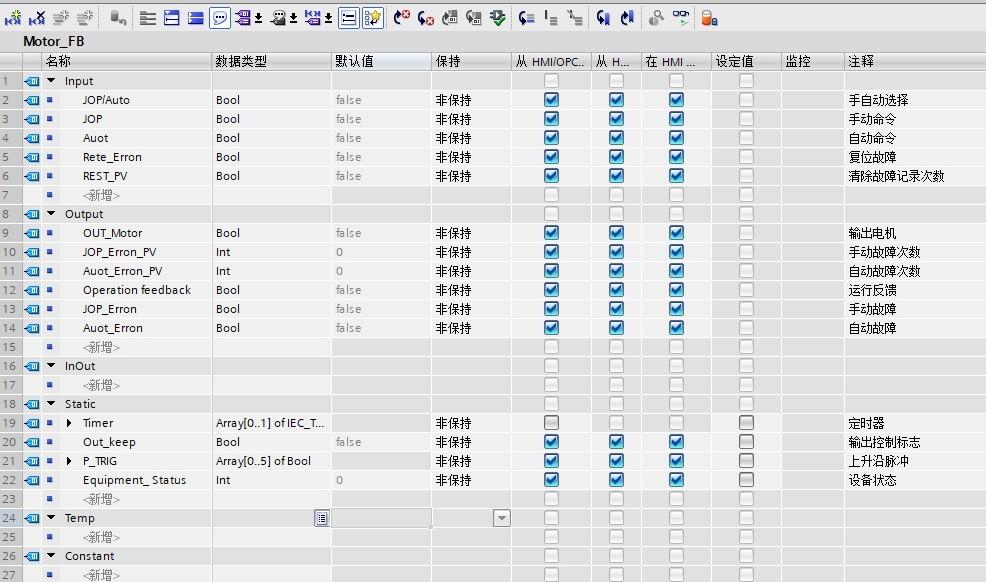Toggle HMI writable checkbox for JOP row
The height and width of the screenshot is (582, 986).
click(616, 119)
